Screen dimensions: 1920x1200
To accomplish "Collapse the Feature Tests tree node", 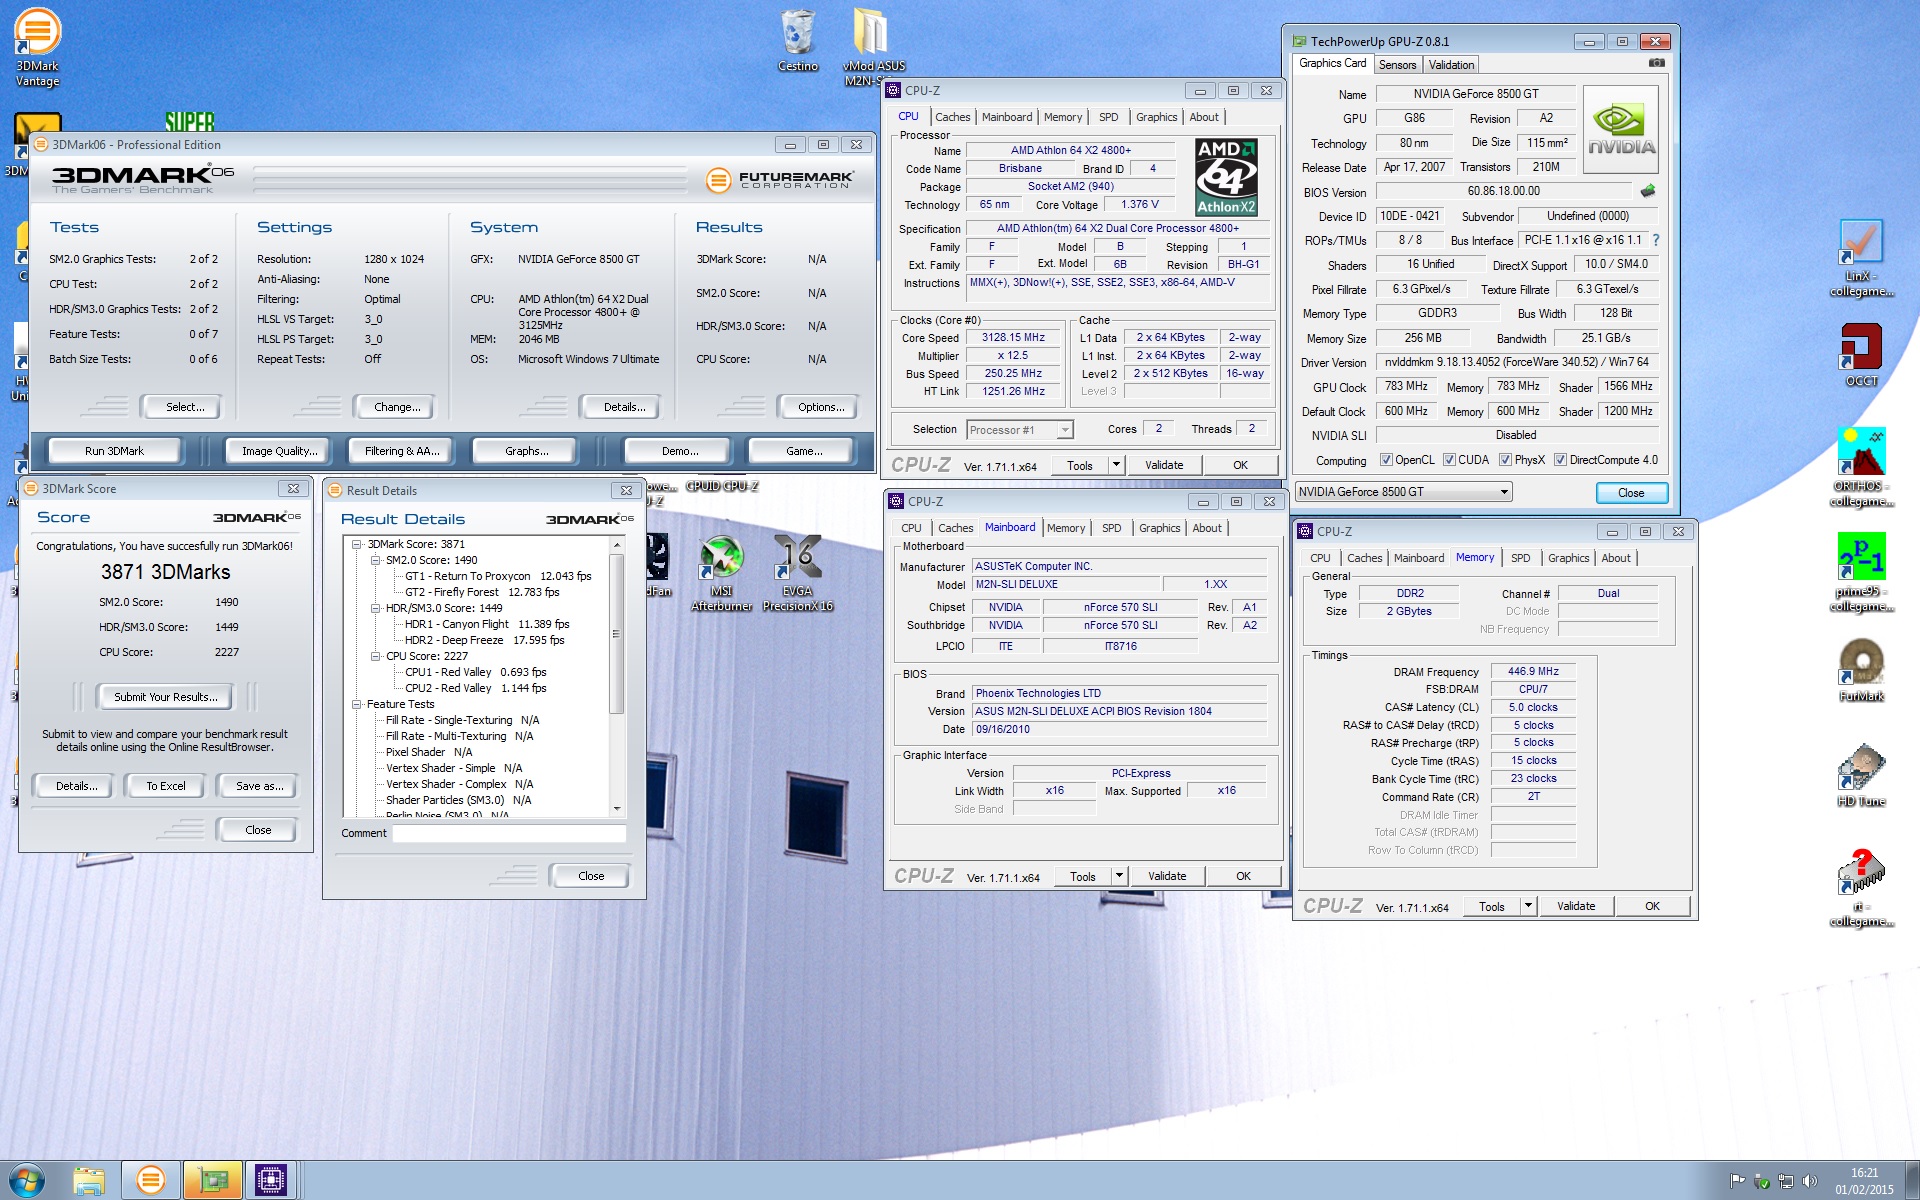I will click(x=357, y=704).
